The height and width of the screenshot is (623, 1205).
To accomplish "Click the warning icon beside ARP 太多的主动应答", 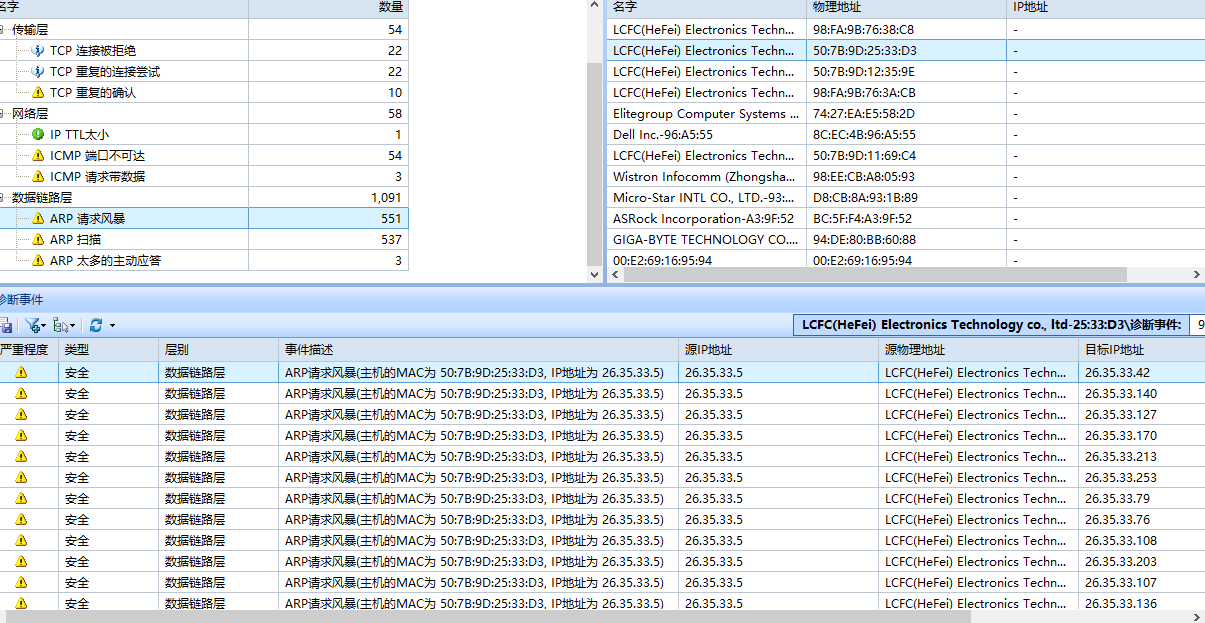I will (x=38, y=260).
